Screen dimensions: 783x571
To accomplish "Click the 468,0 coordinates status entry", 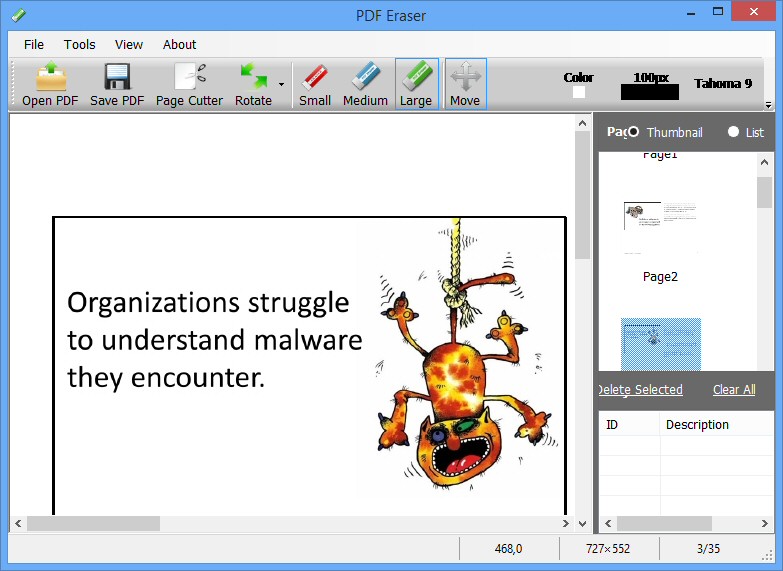I will click(508, 549).
